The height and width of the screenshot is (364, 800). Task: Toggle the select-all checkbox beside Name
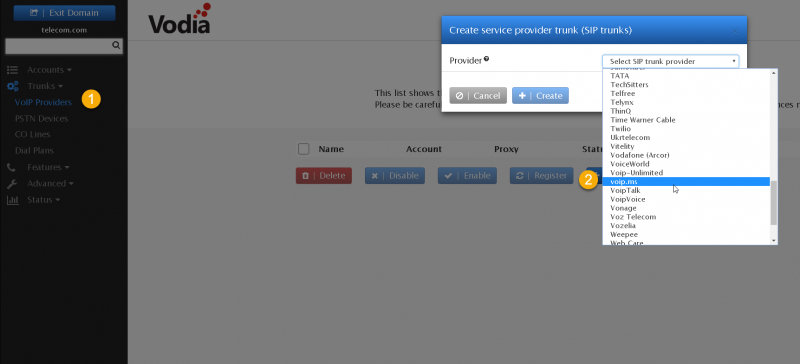(x=304, y=149)
